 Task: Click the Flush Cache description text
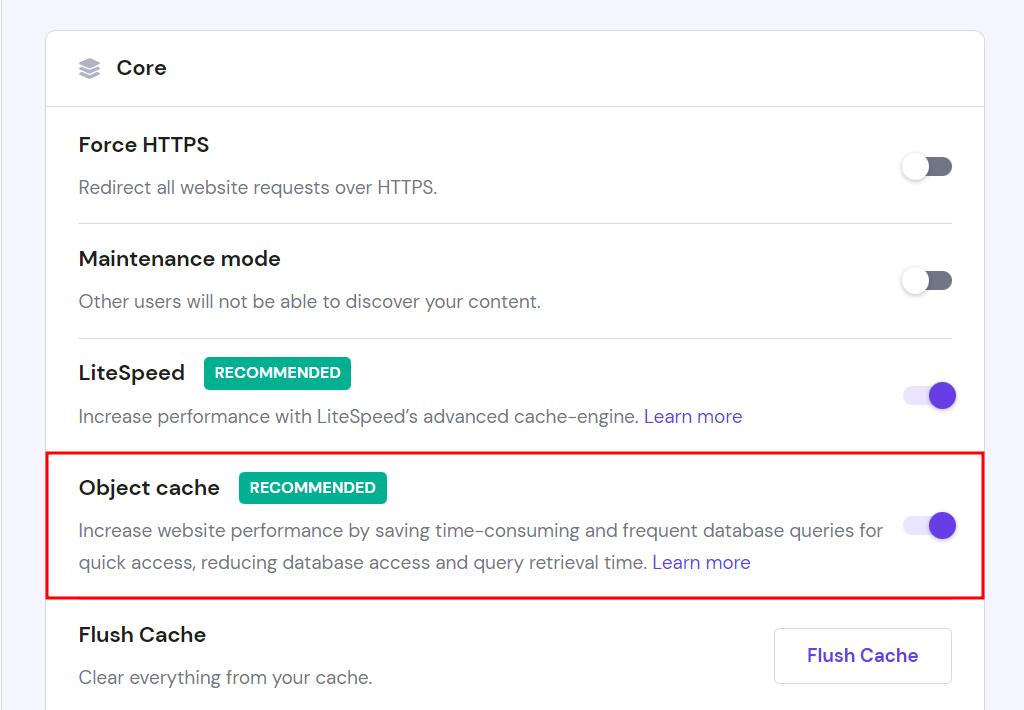(224, 678)
